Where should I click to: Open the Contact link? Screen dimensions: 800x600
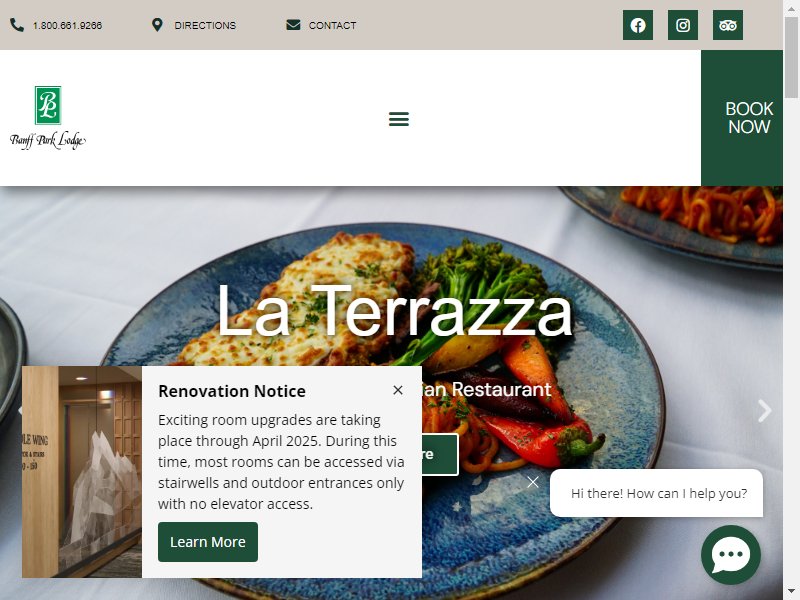pos(332,26)
